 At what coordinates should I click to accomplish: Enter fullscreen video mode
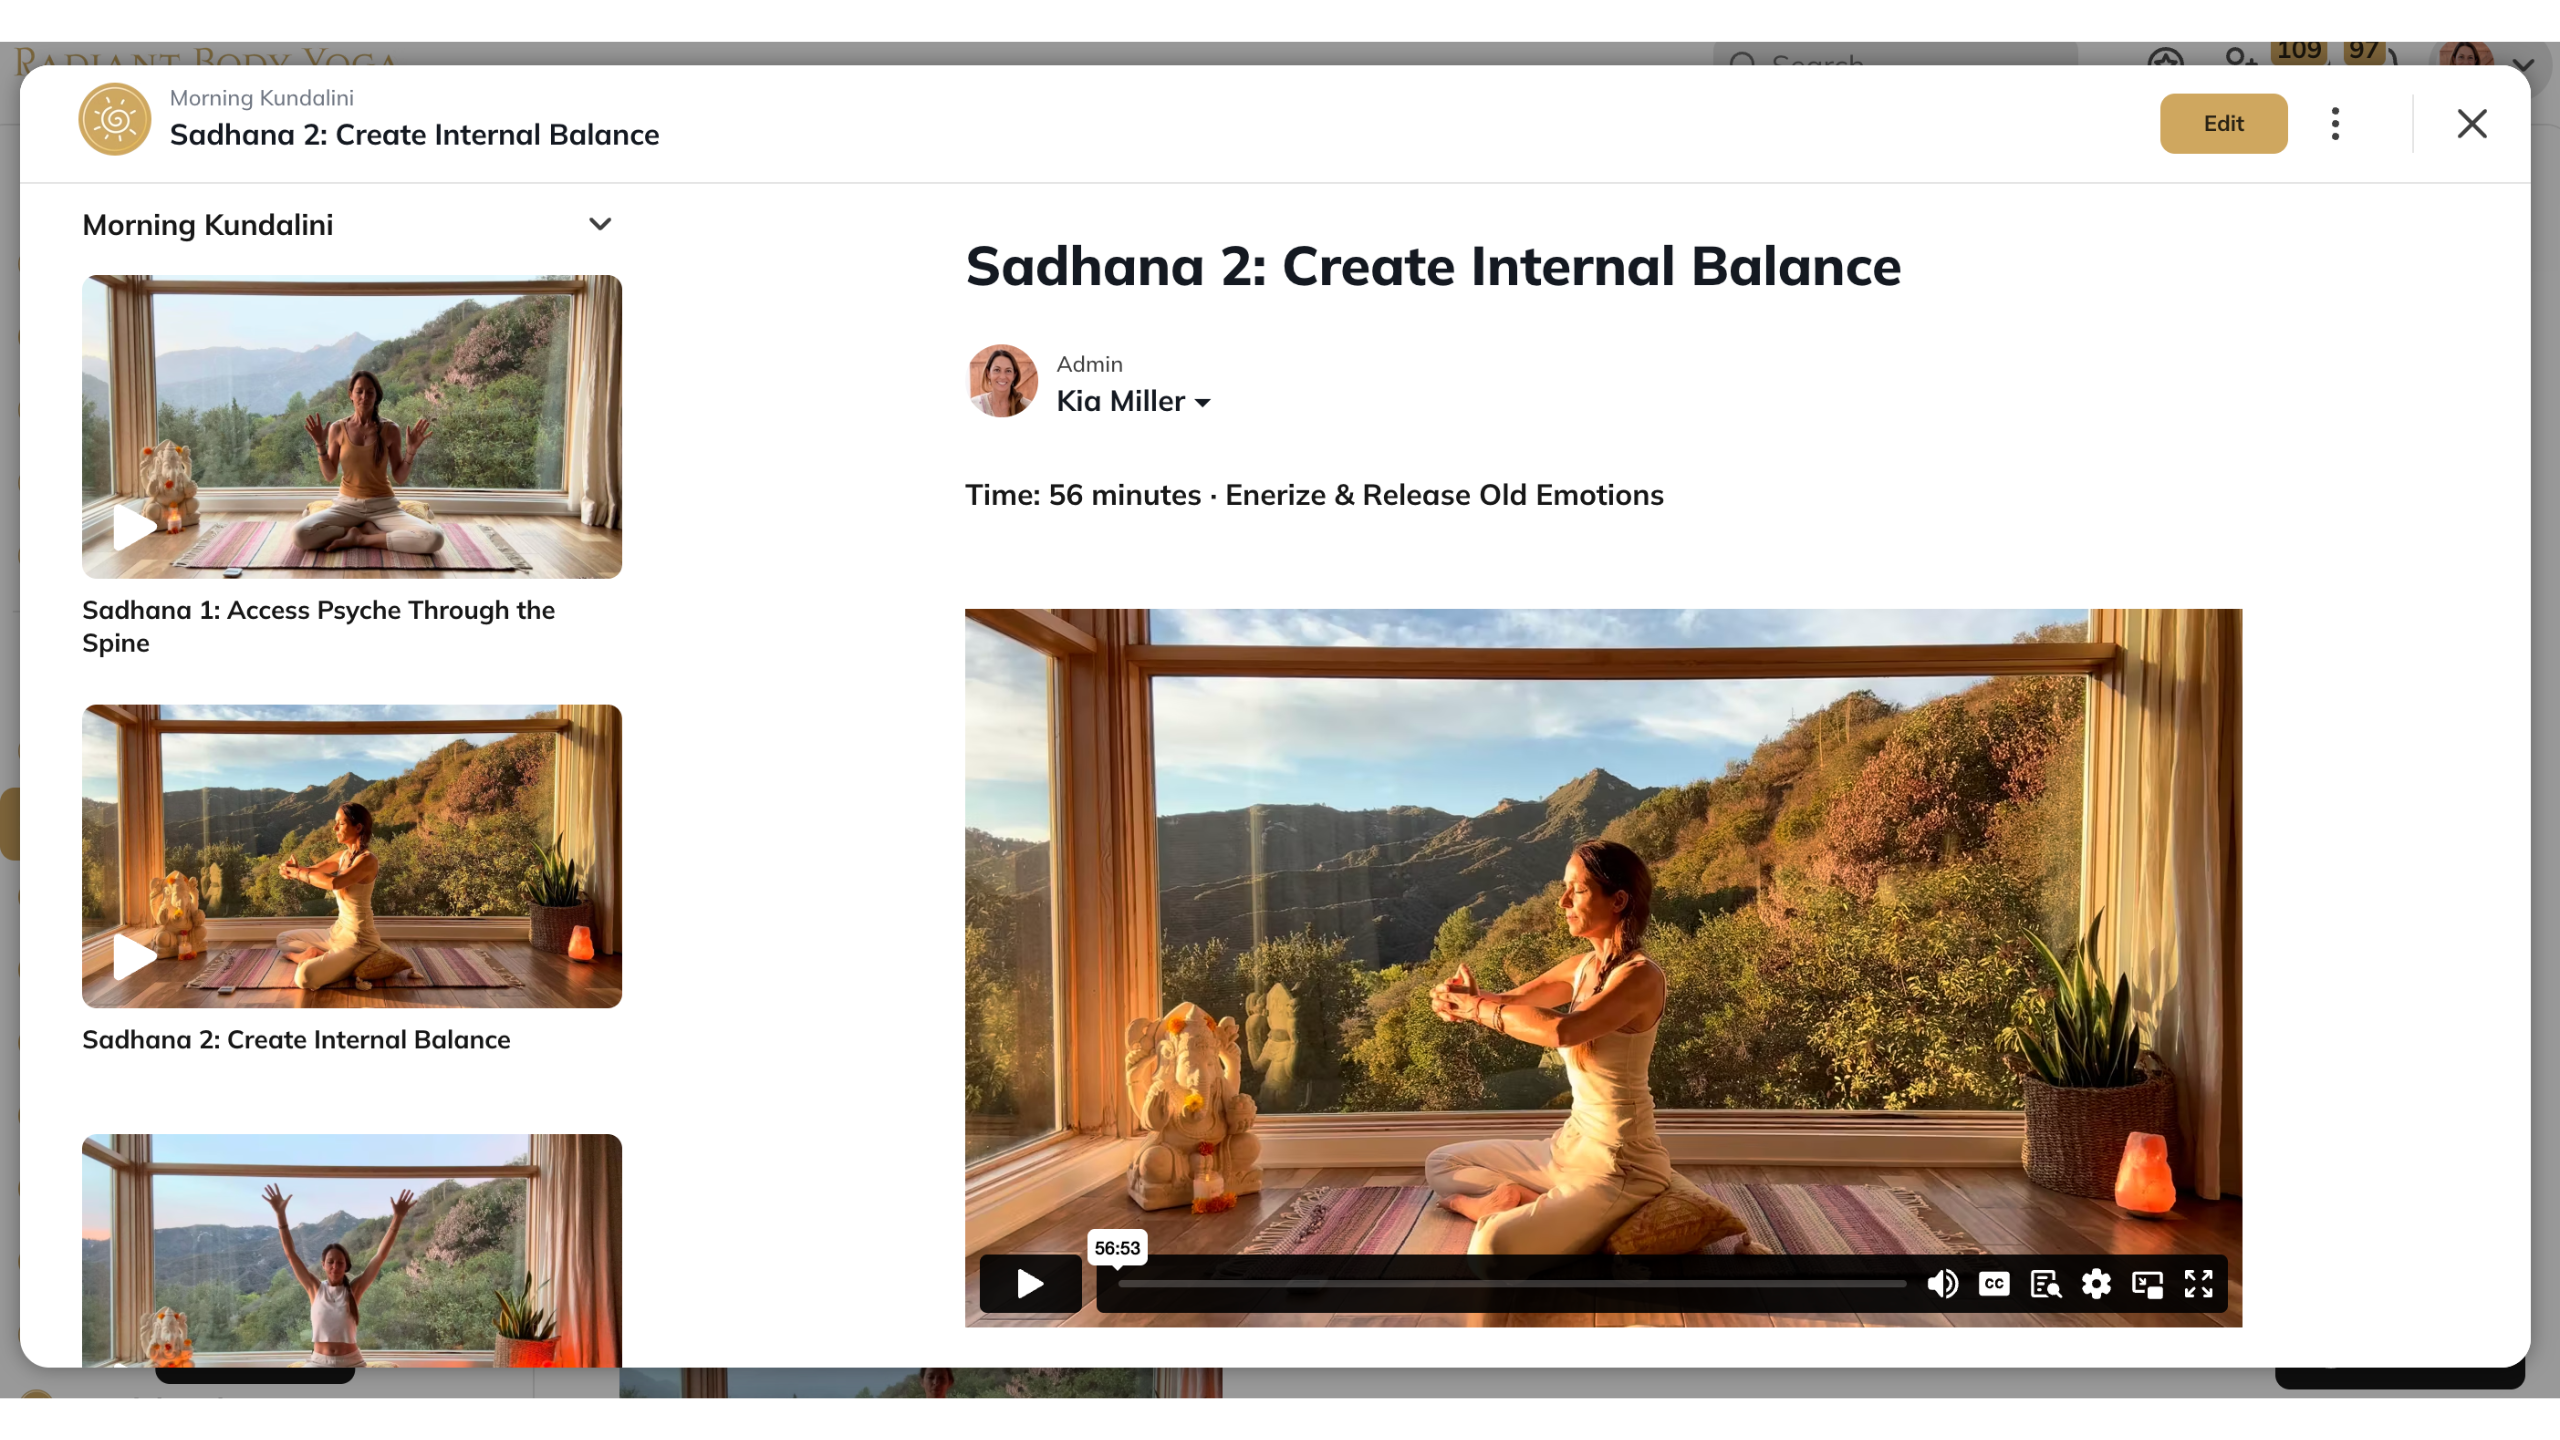pyautogui.click(x=2198, y=1283)
